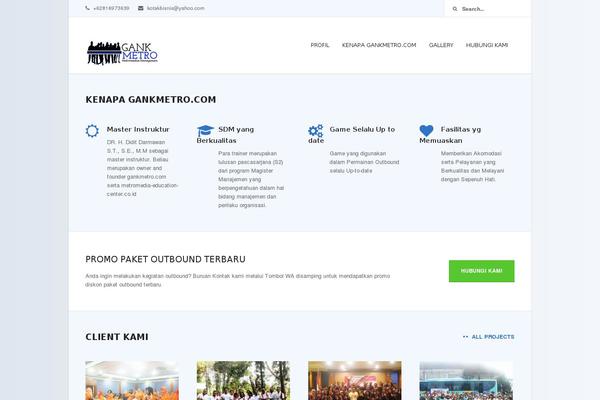The width and height of the screenshot is (600, 400).
Task: Click the gears icon for Game section
Action: (316, 131)
